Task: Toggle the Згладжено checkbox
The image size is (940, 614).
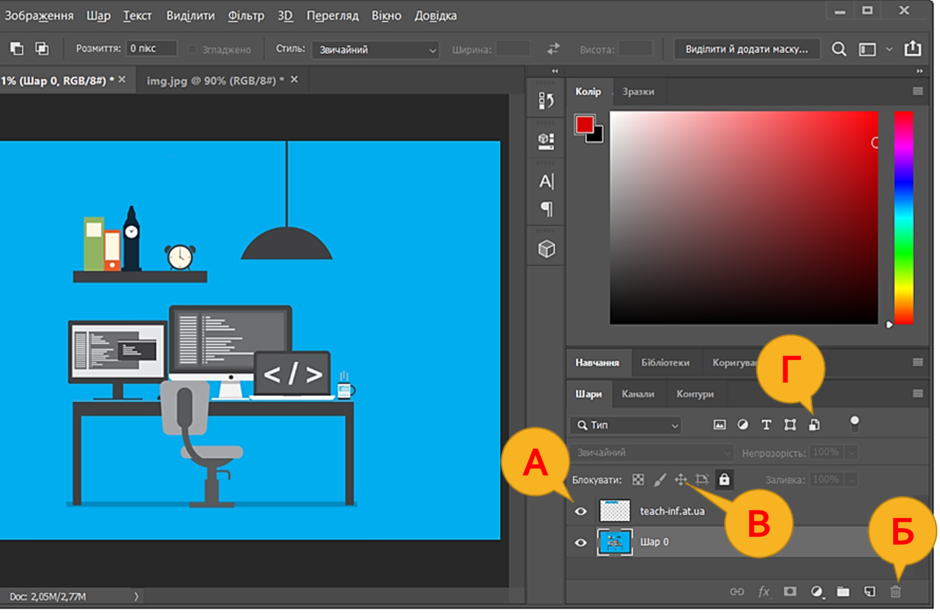Action: [x=192, y=49]
